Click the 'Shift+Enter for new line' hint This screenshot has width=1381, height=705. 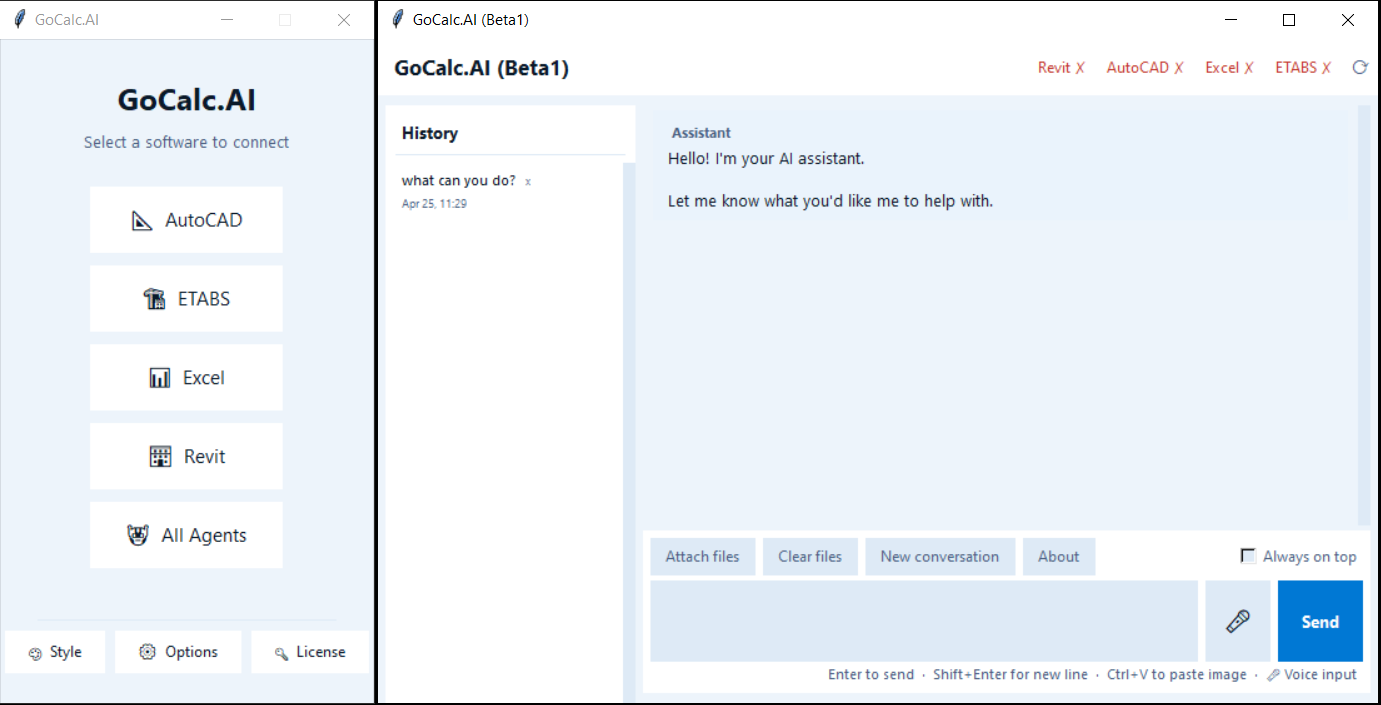pos(1010,675)
